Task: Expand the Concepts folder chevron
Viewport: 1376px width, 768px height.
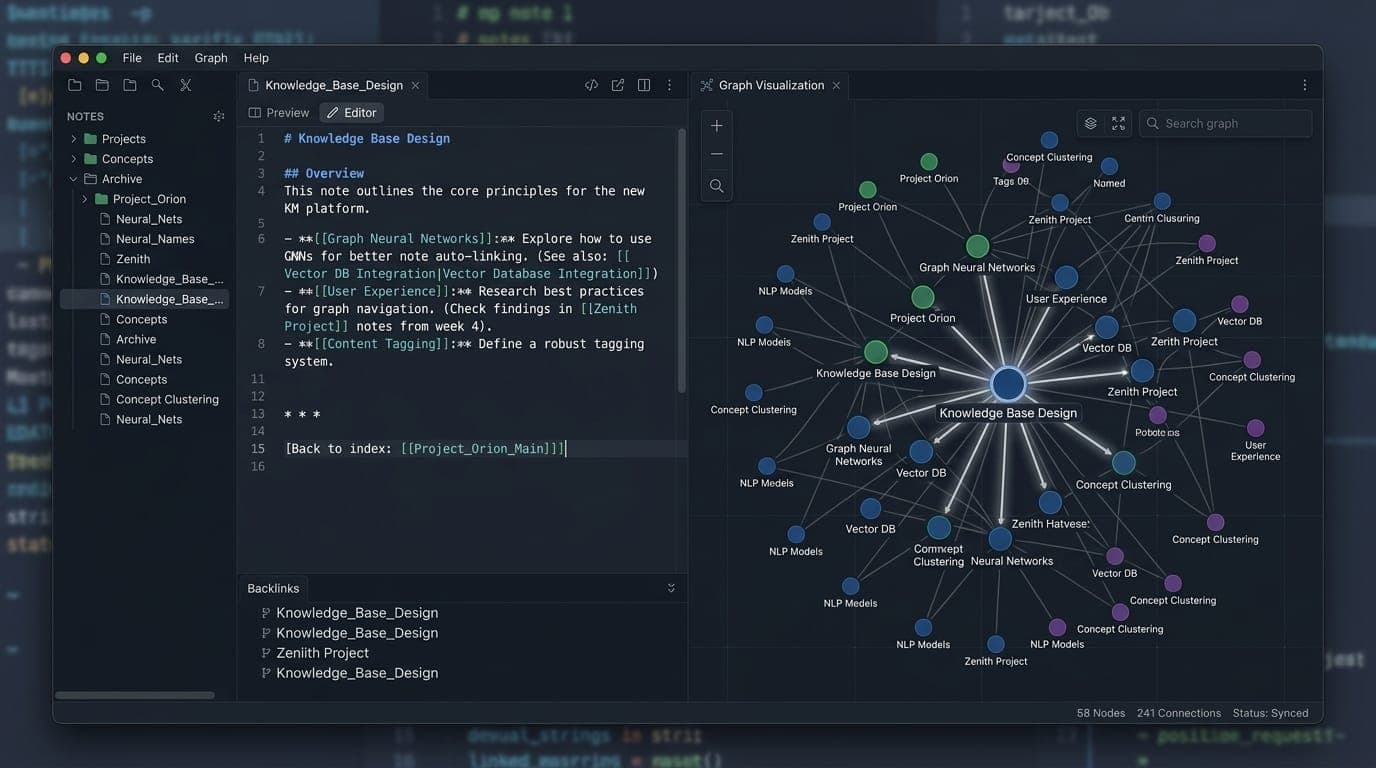Action: coord(74,159)
